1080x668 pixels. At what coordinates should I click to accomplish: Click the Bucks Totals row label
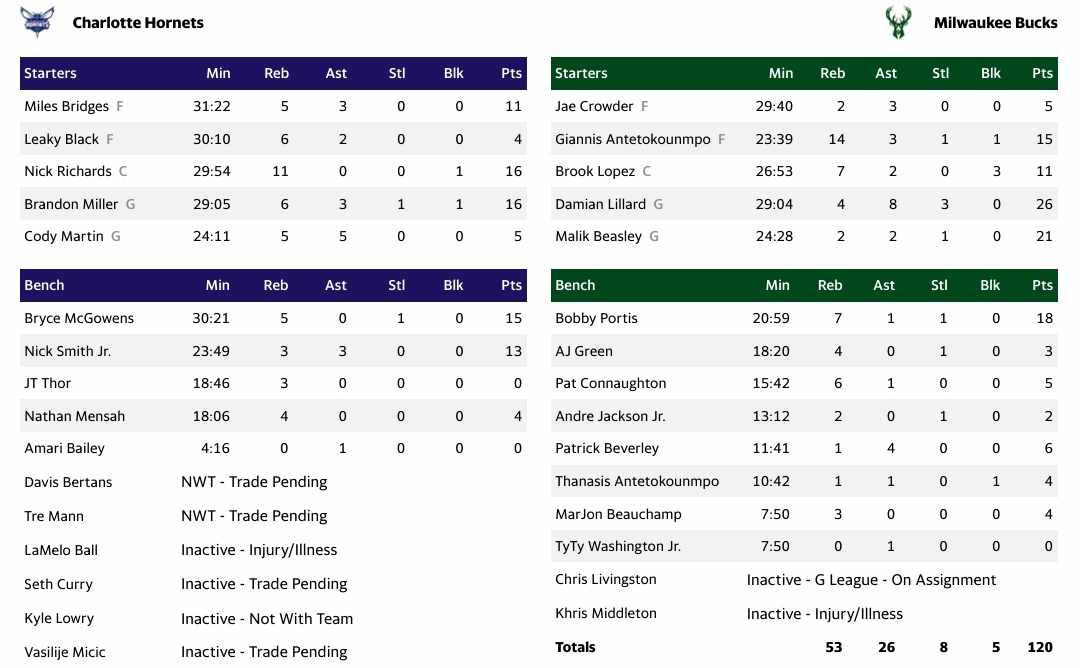[575, 647]
